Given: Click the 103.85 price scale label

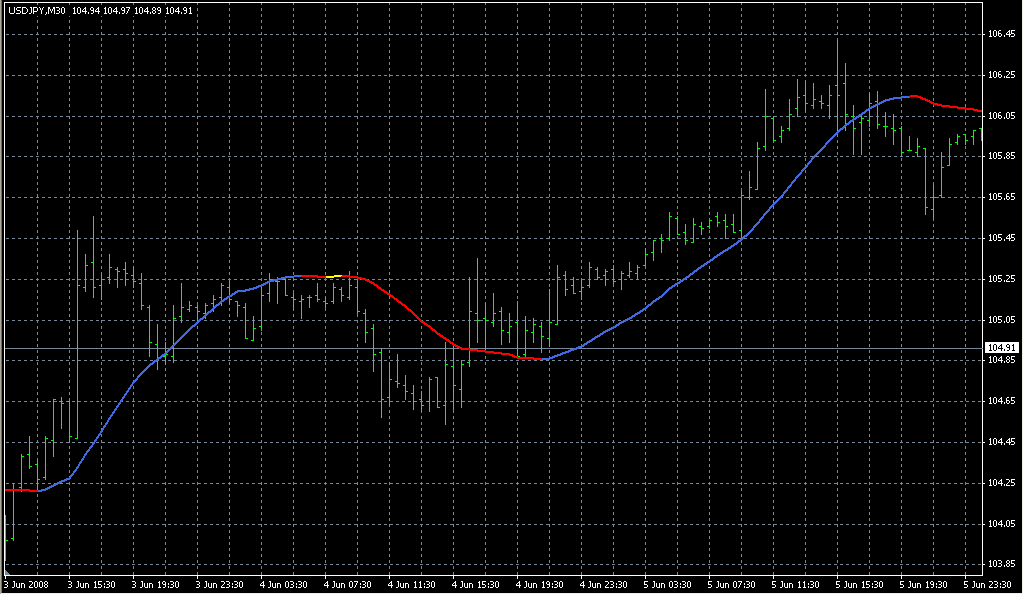Looking at the screenshot, I should (999, 564).
